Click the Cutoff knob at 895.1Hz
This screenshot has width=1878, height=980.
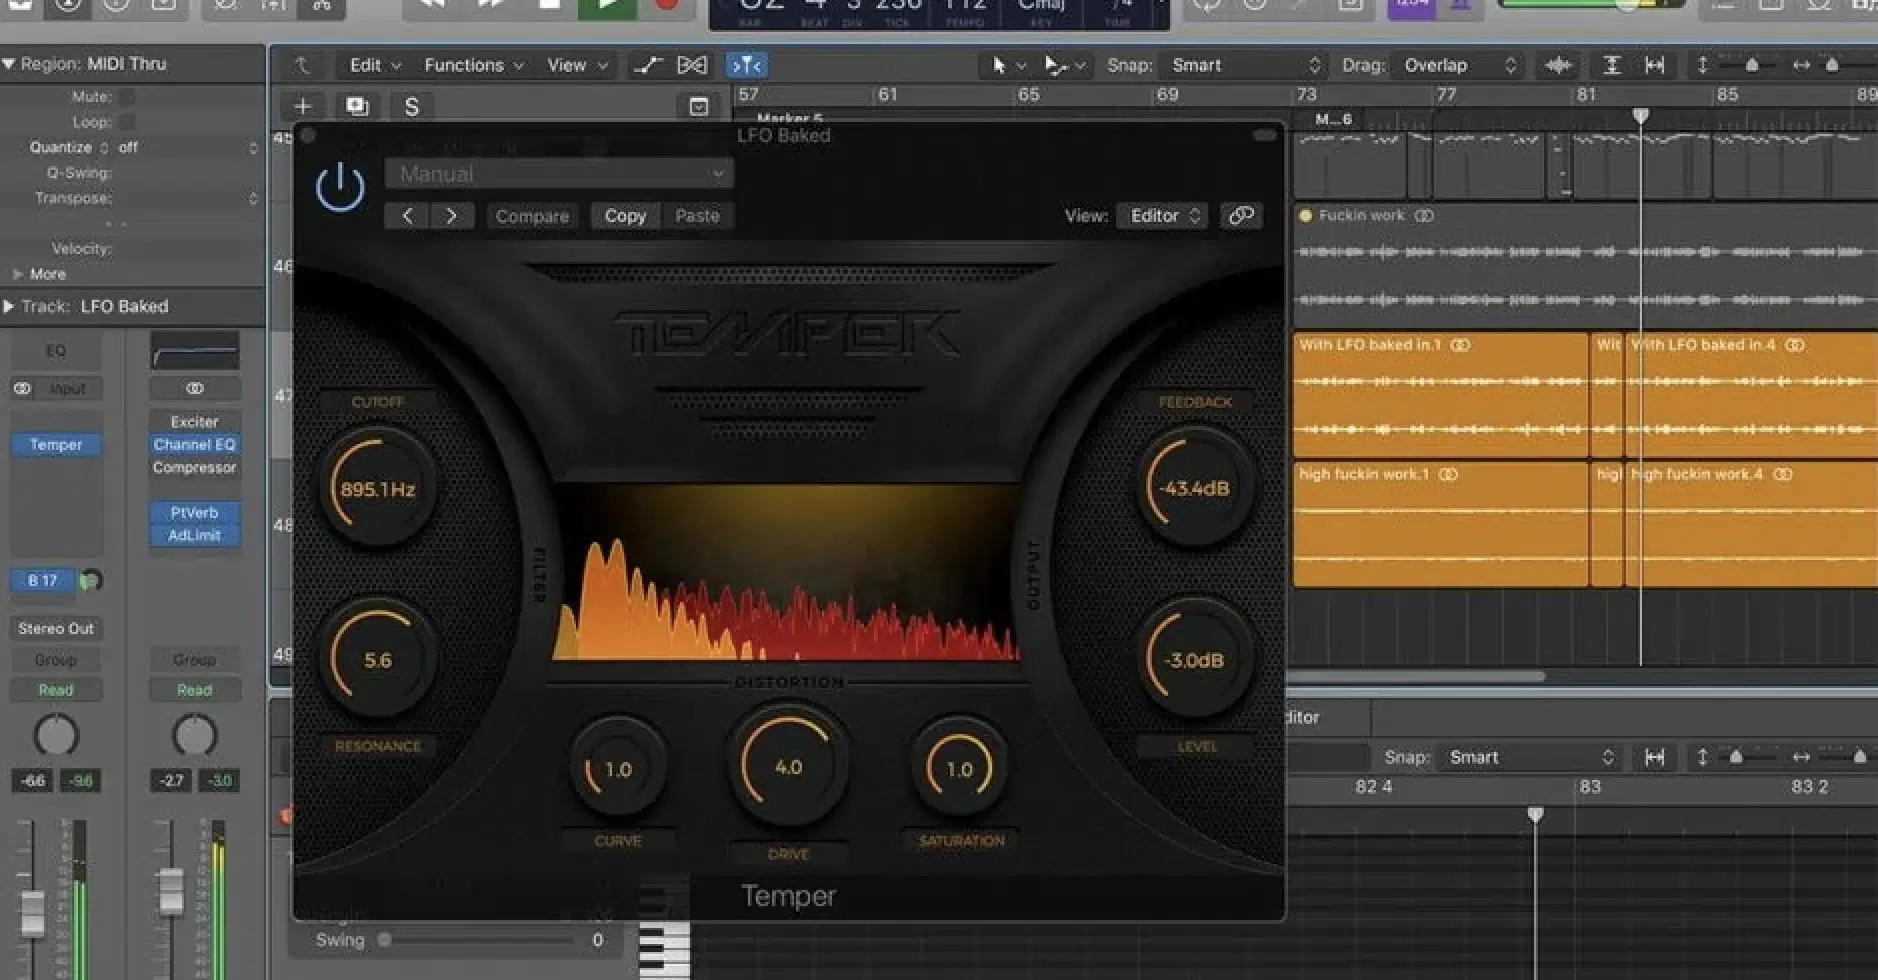(x=377, y=489)
